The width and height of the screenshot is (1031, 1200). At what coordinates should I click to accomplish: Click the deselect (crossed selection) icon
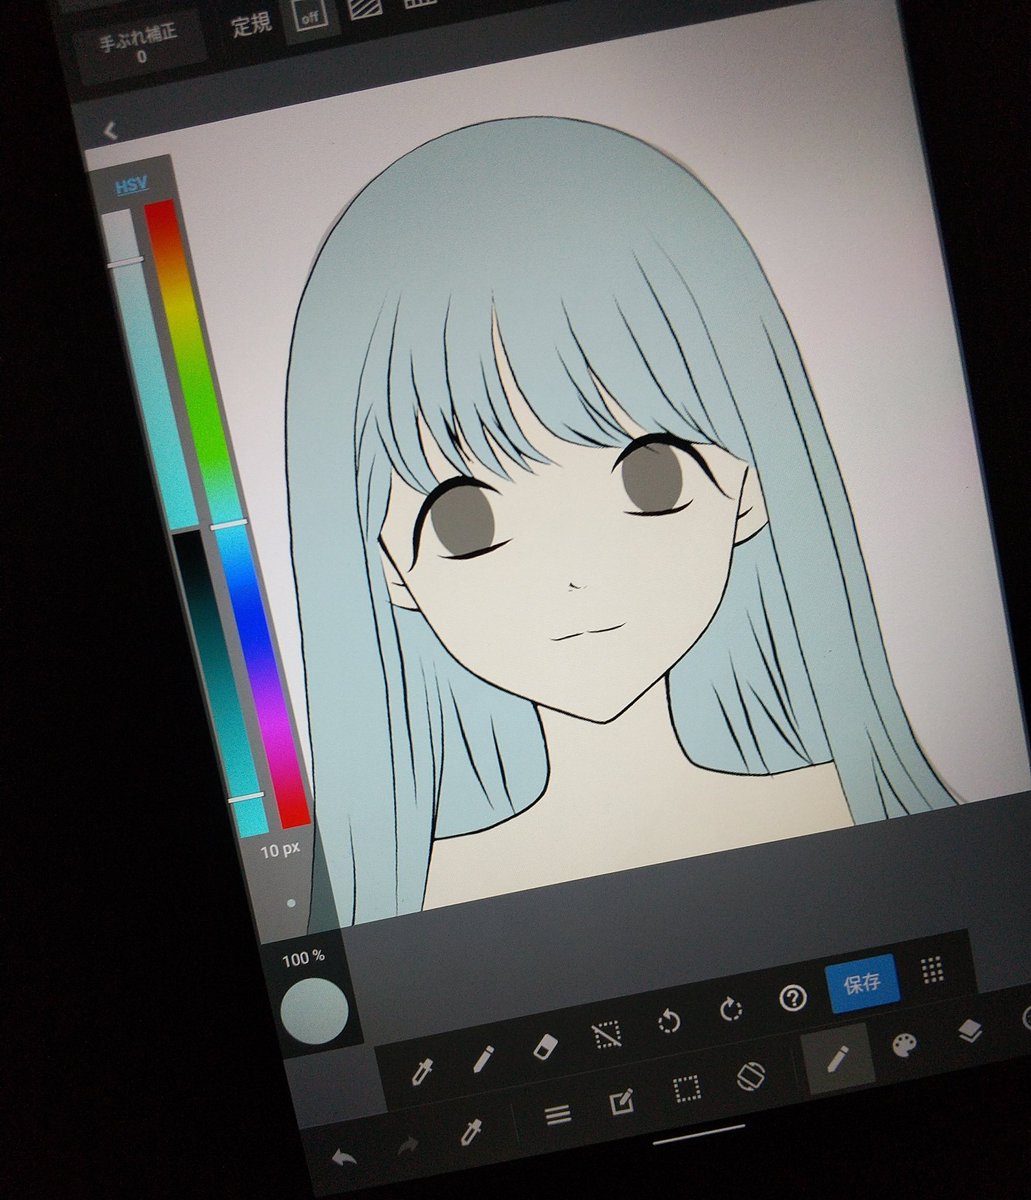point(607,1035)
